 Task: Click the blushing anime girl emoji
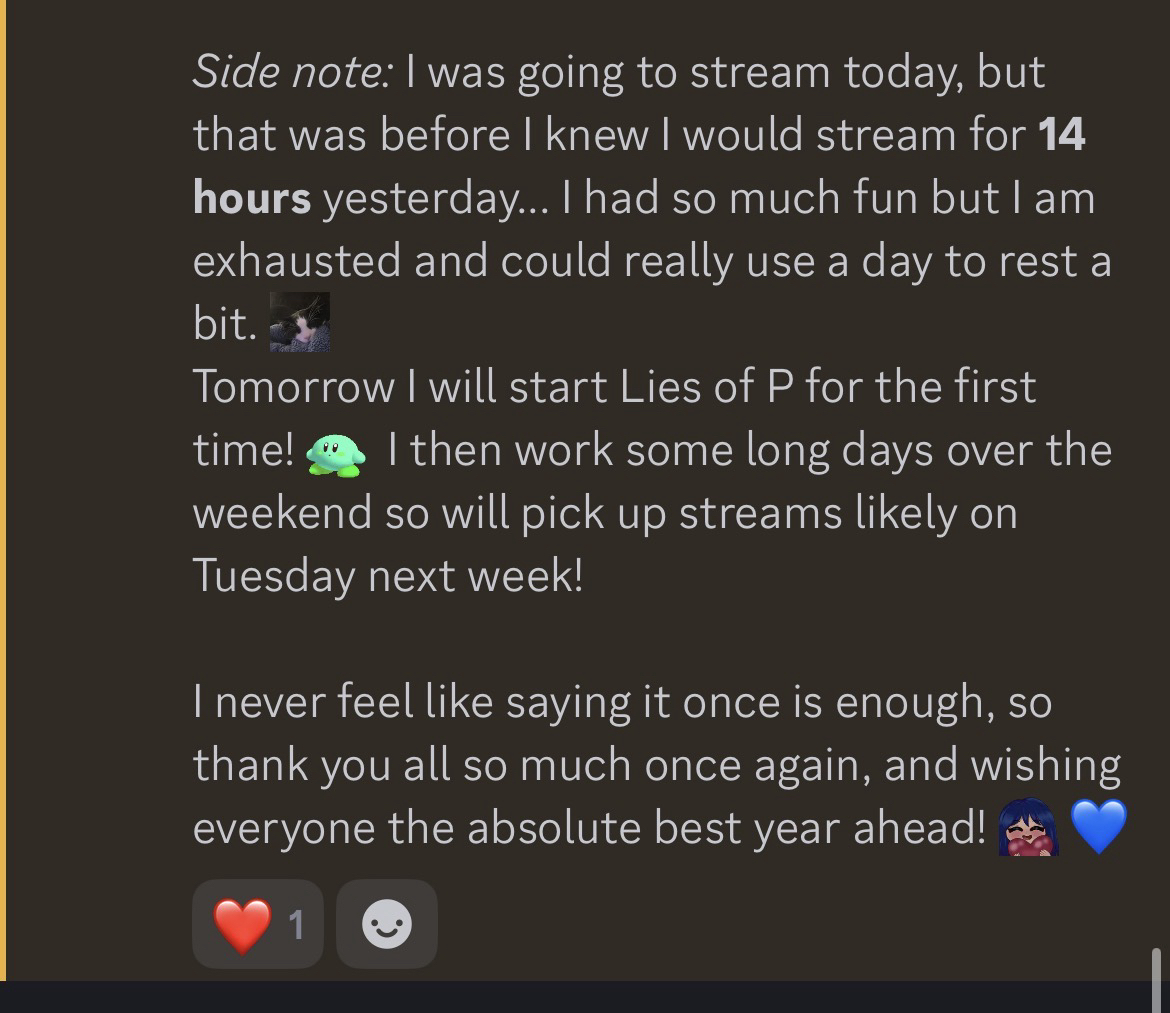[x=1027, y=828]
